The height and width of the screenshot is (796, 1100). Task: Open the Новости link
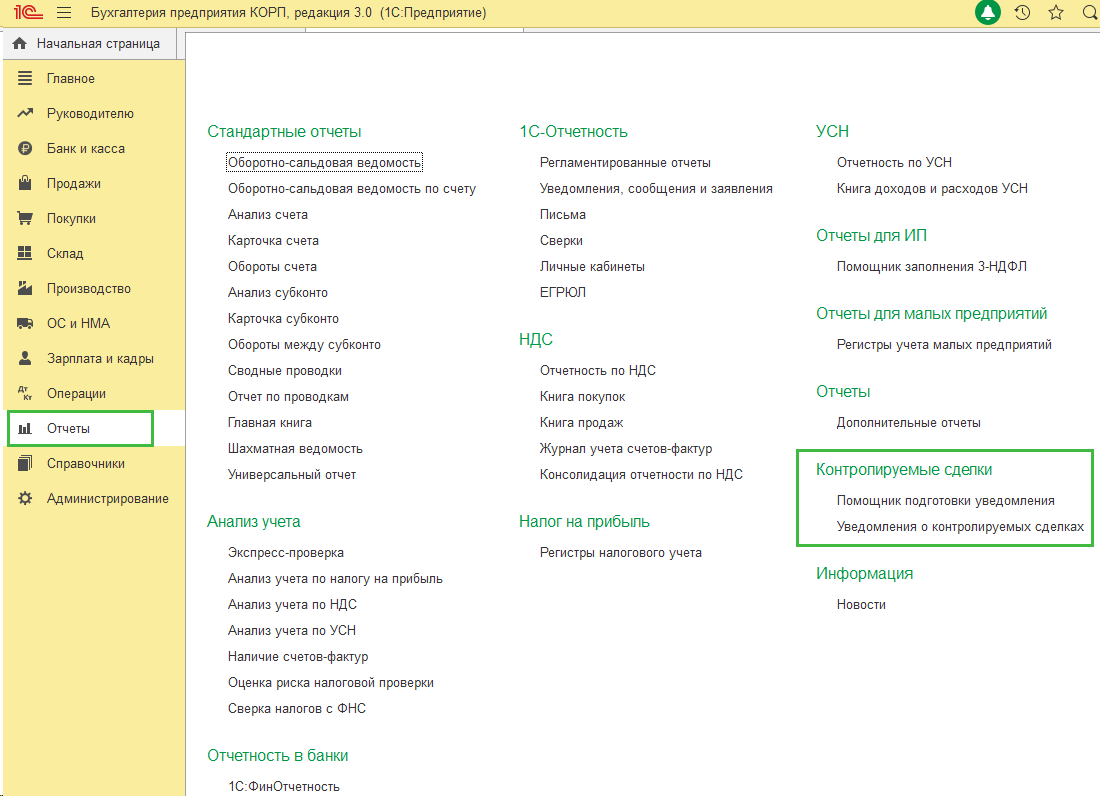point(861,605)
